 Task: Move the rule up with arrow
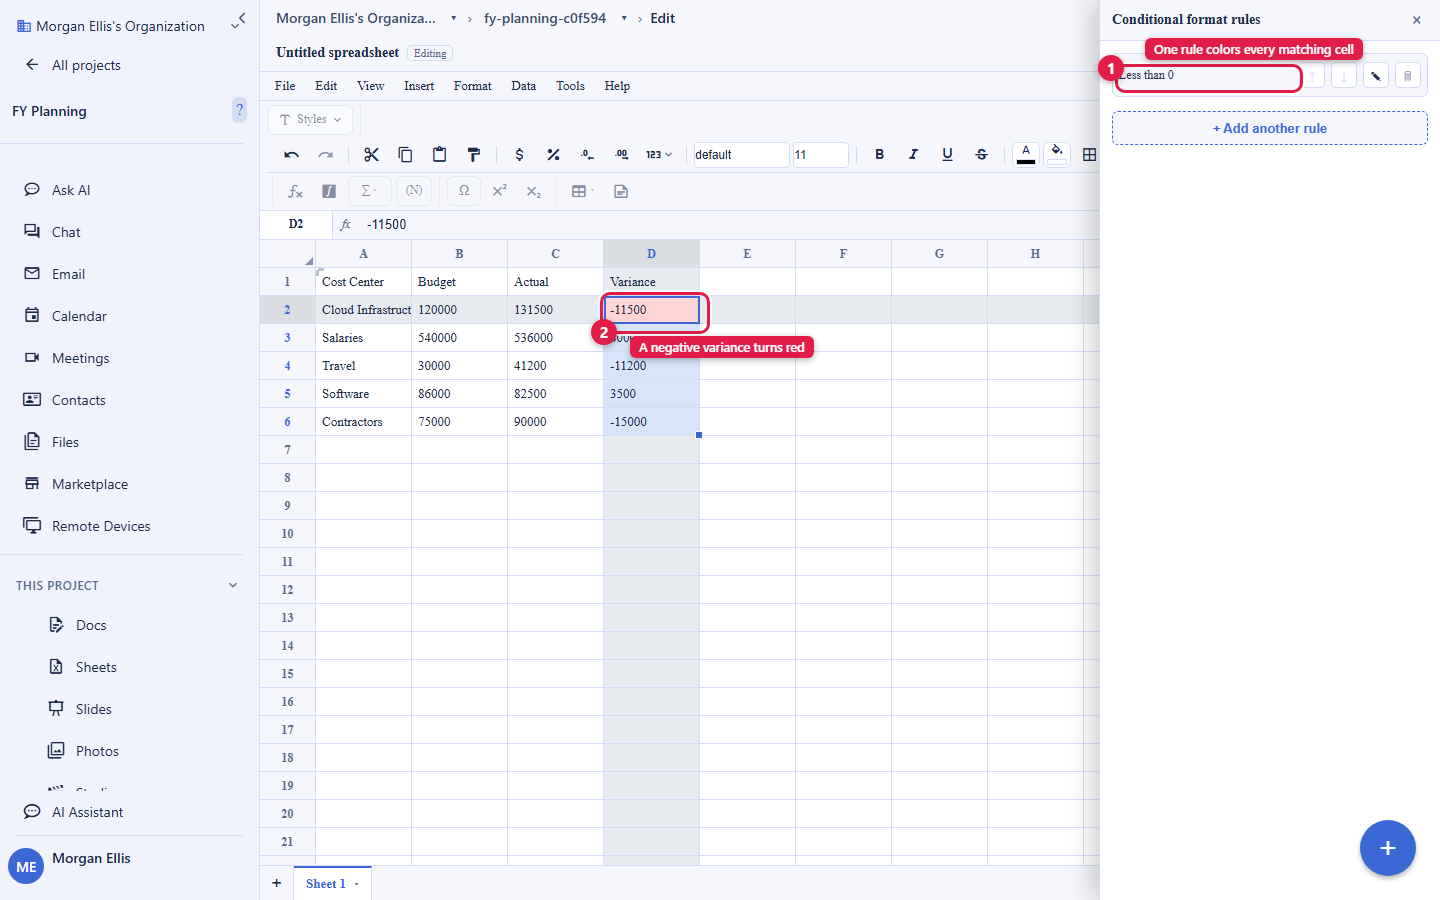tap(1312, 76)
